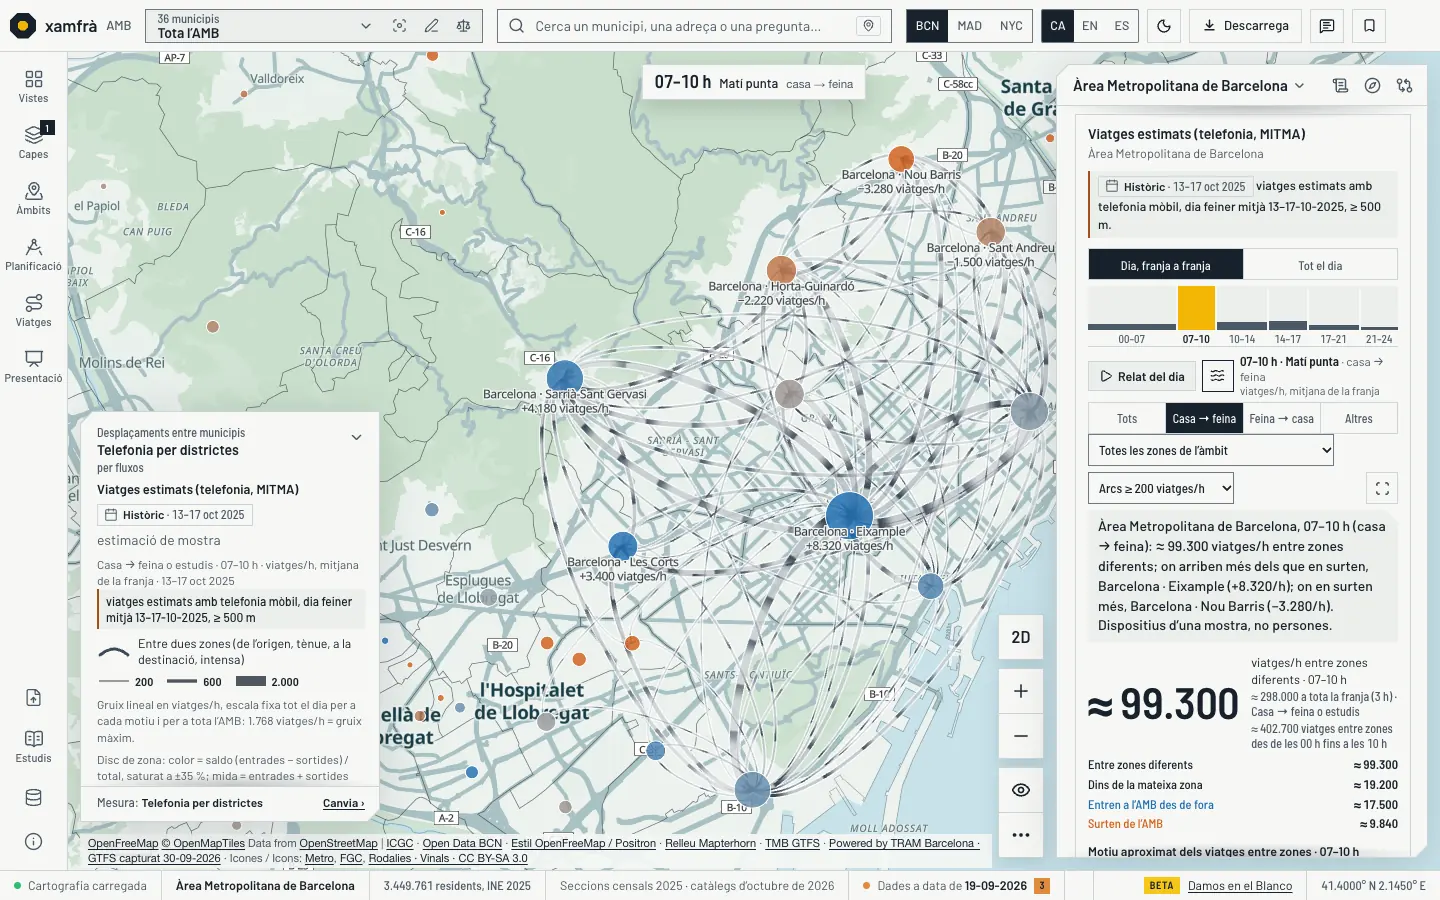The height and width of the screenshot is (900, 1440).
Task: Open the info icon in left sidebar
Action: 33,842
